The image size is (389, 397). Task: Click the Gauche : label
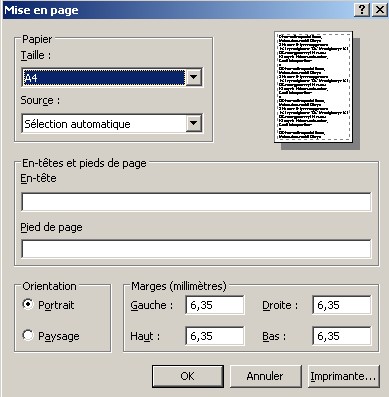(152, 305)
